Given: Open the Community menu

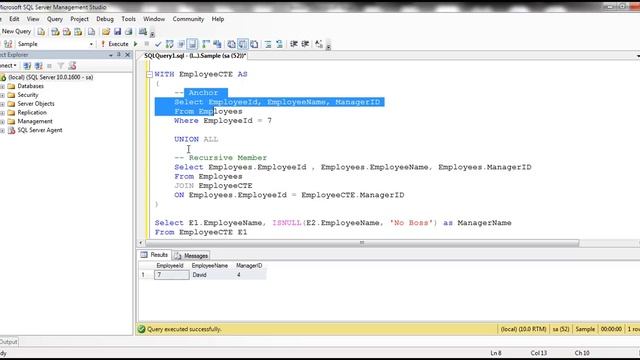Looking at the screenshot, I should 188,19.
